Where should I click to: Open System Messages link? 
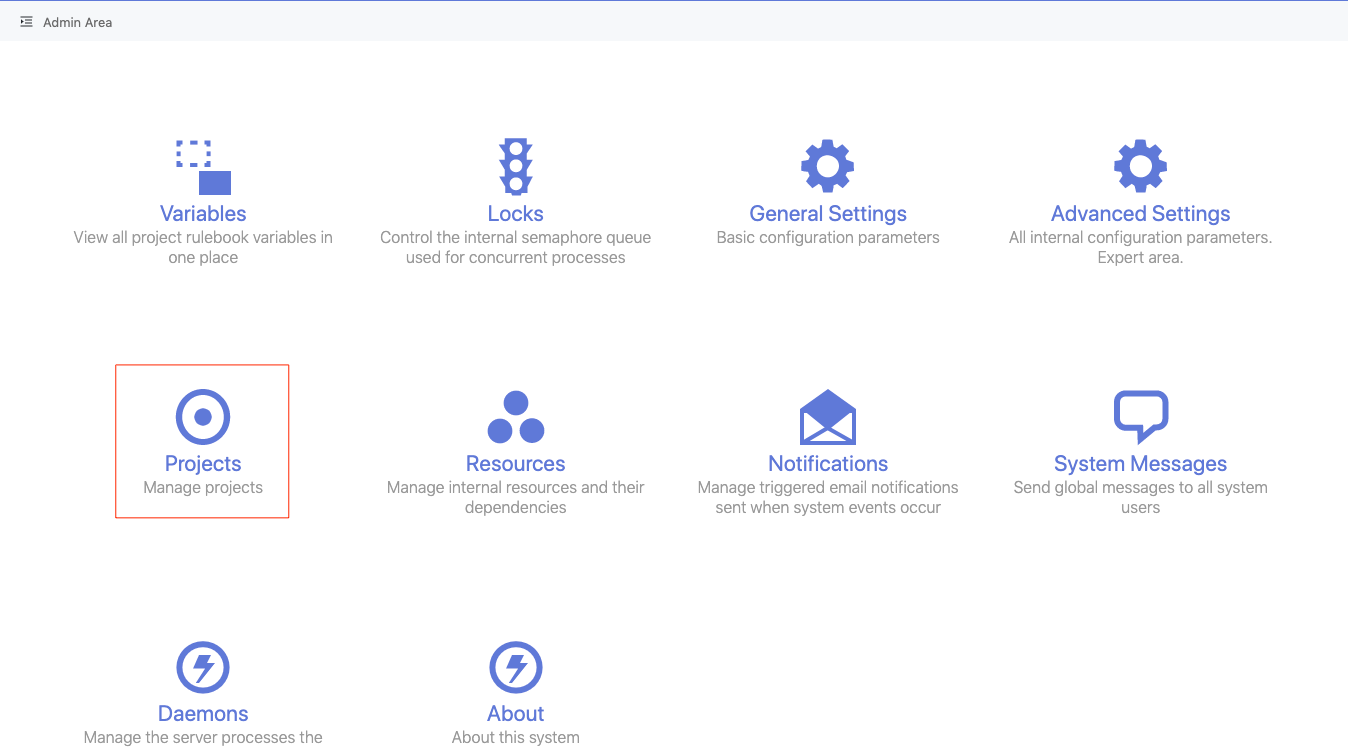click(1141, 463)
